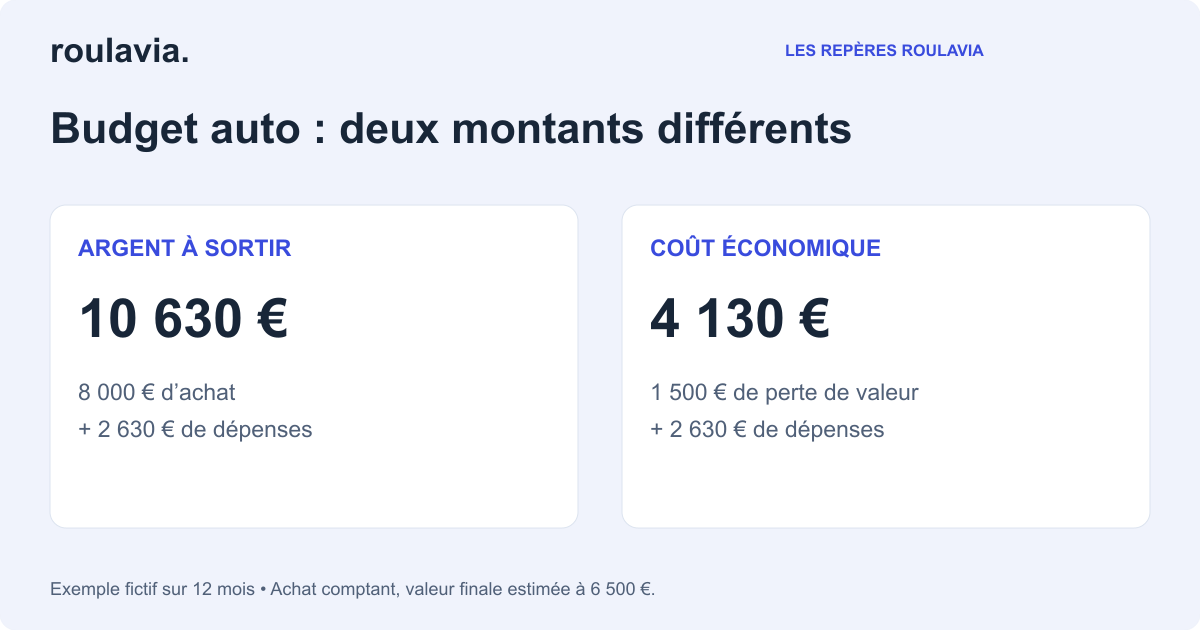Open the LES REPÈRES ROULAVIA link
The image size is (1200, 630).
coord(884,50)
